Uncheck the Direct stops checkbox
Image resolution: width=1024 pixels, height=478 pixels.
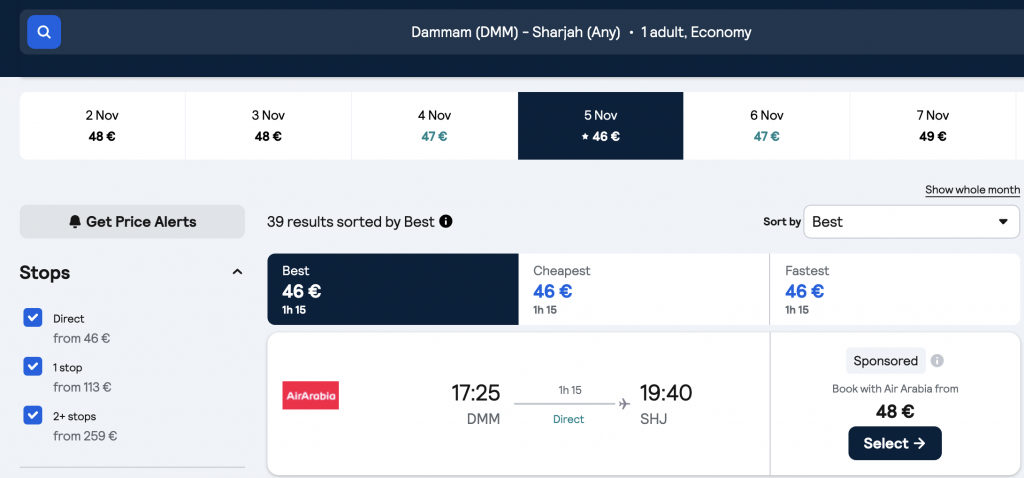33,318
